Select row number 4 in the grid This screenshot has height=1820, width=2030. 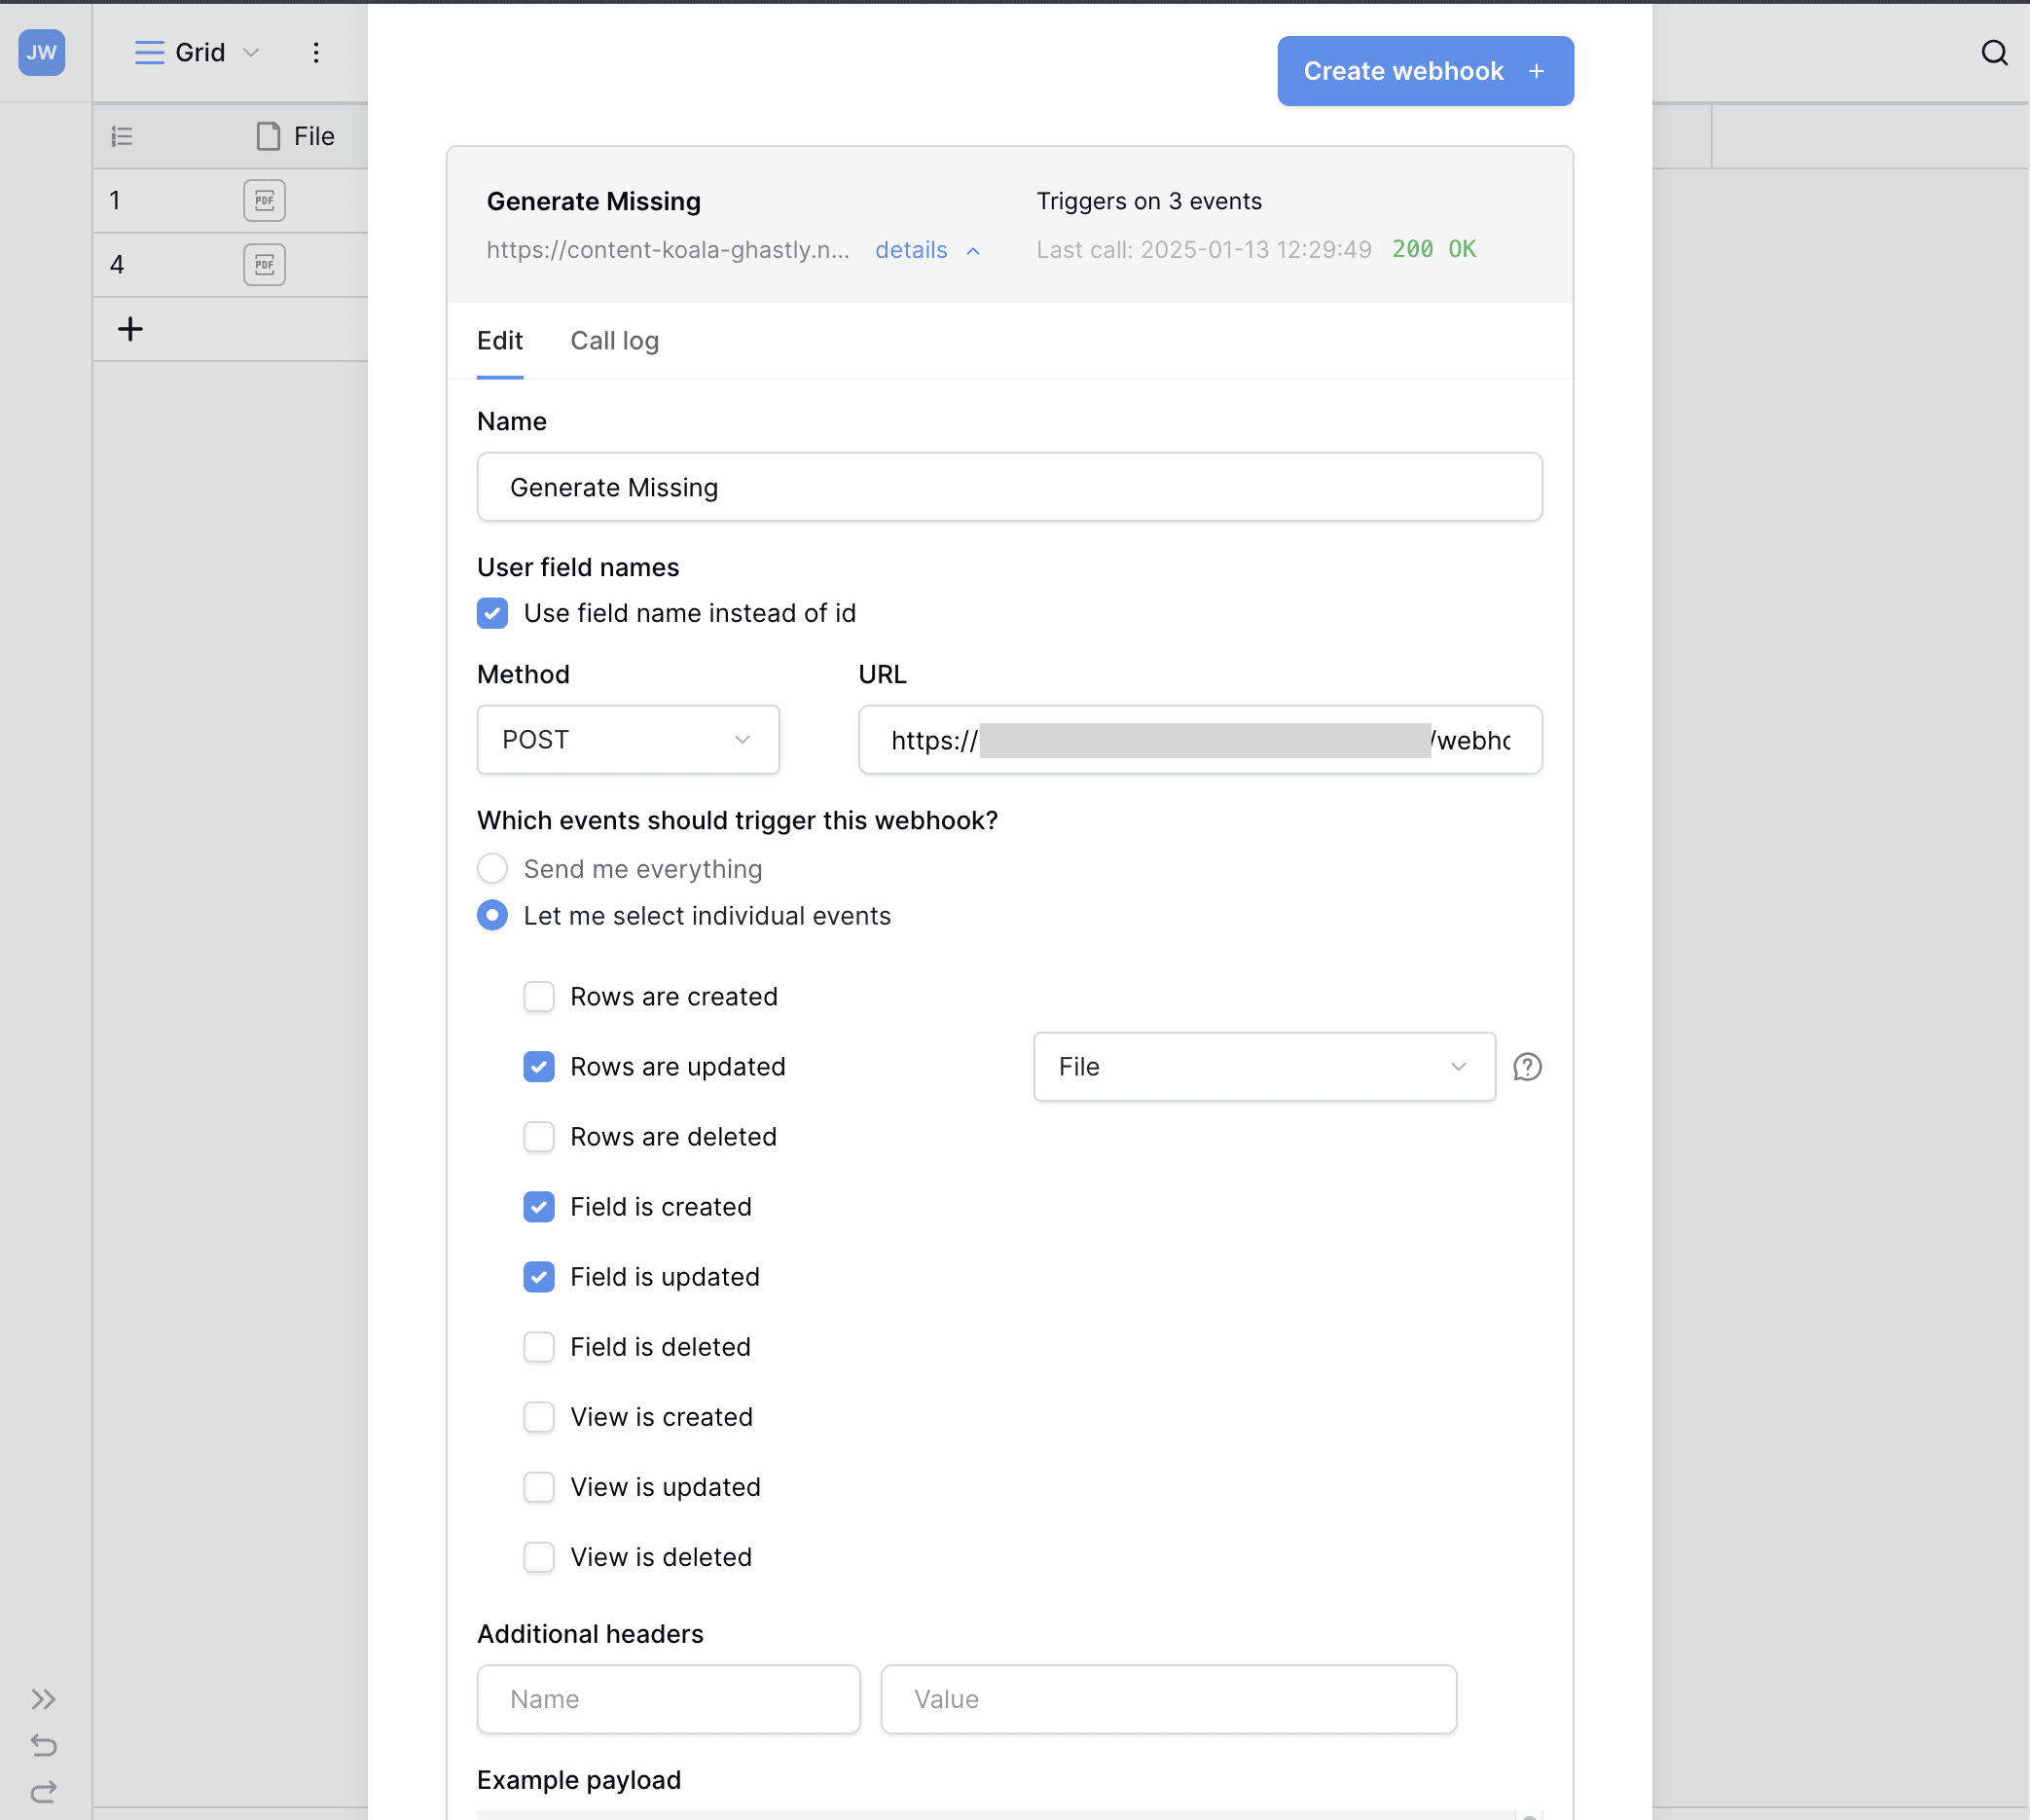[x=117, y=265]
